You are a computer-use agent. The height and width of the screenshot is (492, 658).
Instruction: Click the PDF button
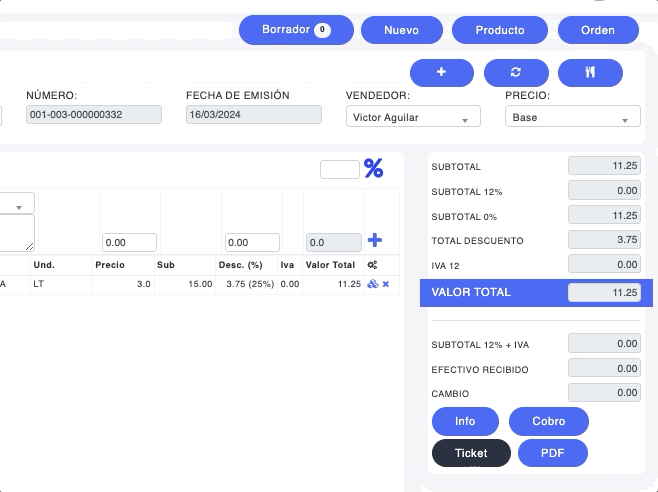point(552,453)
